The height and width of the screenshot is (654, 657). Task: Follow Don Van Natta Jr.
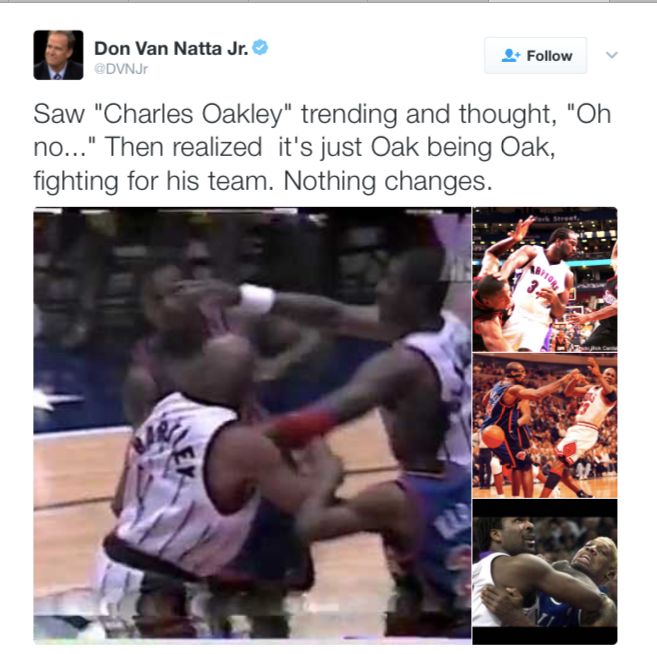tap(535, 55)
